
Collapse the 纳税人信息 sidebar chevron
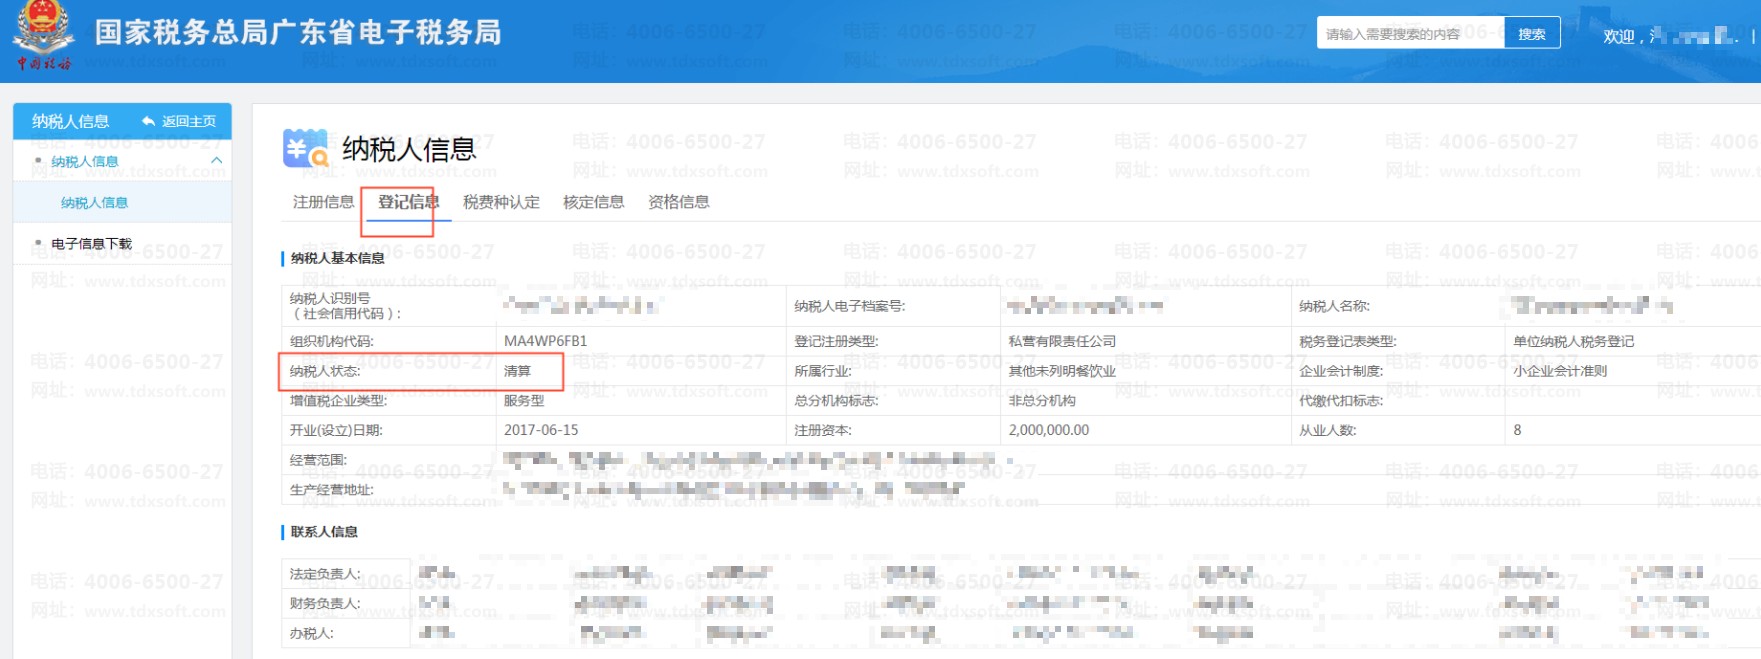(216, 161)
